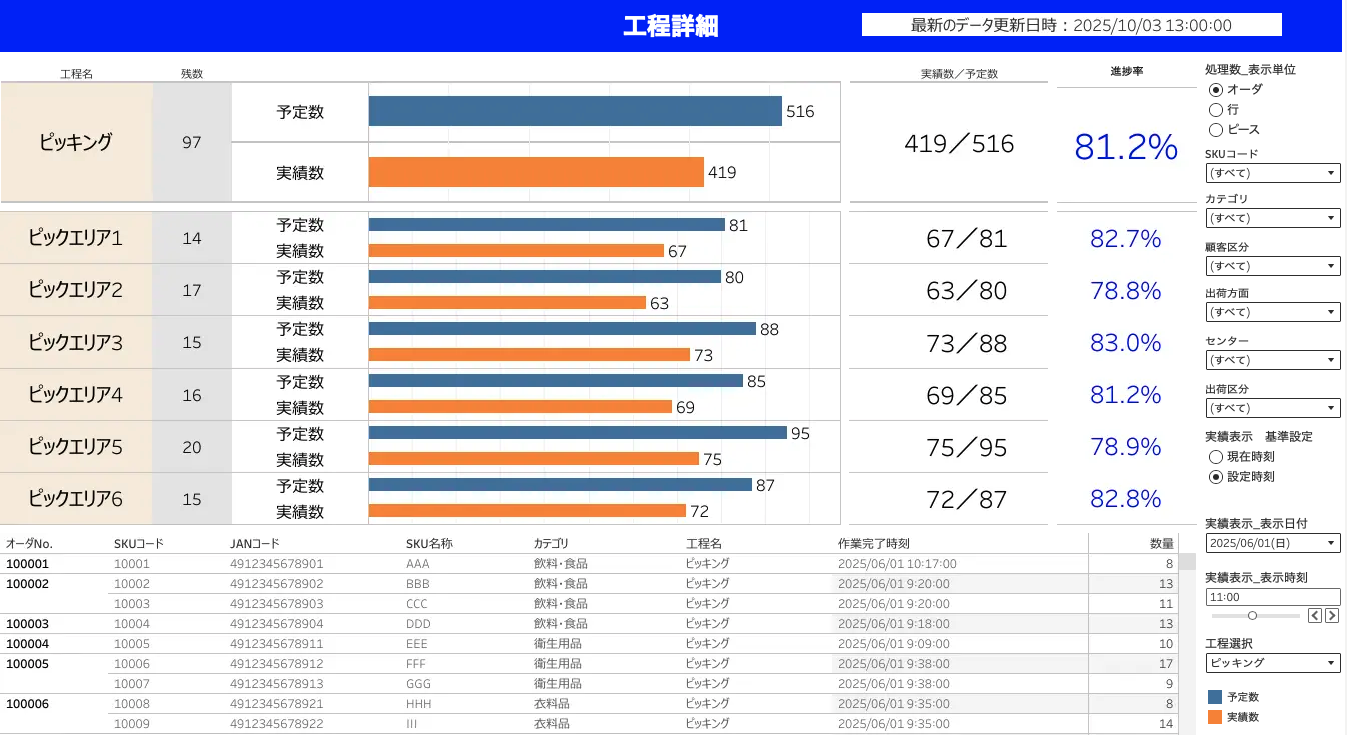The width and height of the screenshot is (1347, 735).
Task: Click the 81.2% progress rate for ピッキング total
Action: coord(1126,147)
